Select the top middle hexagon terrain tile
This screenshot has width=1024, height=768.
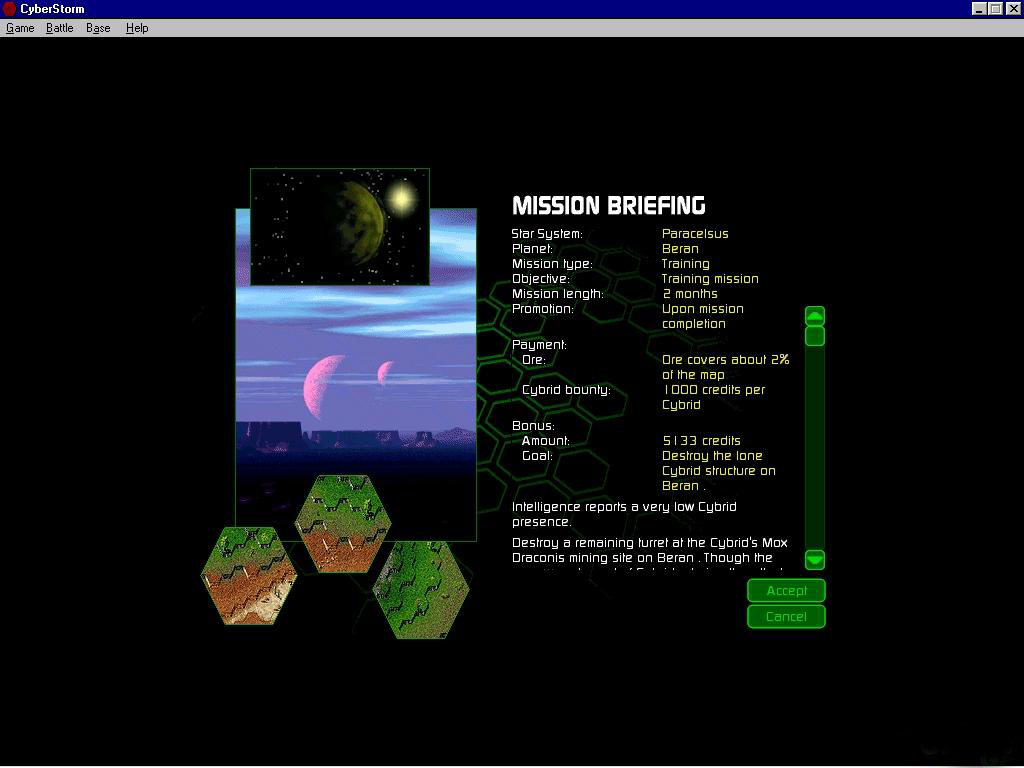[x=343, y=522]
